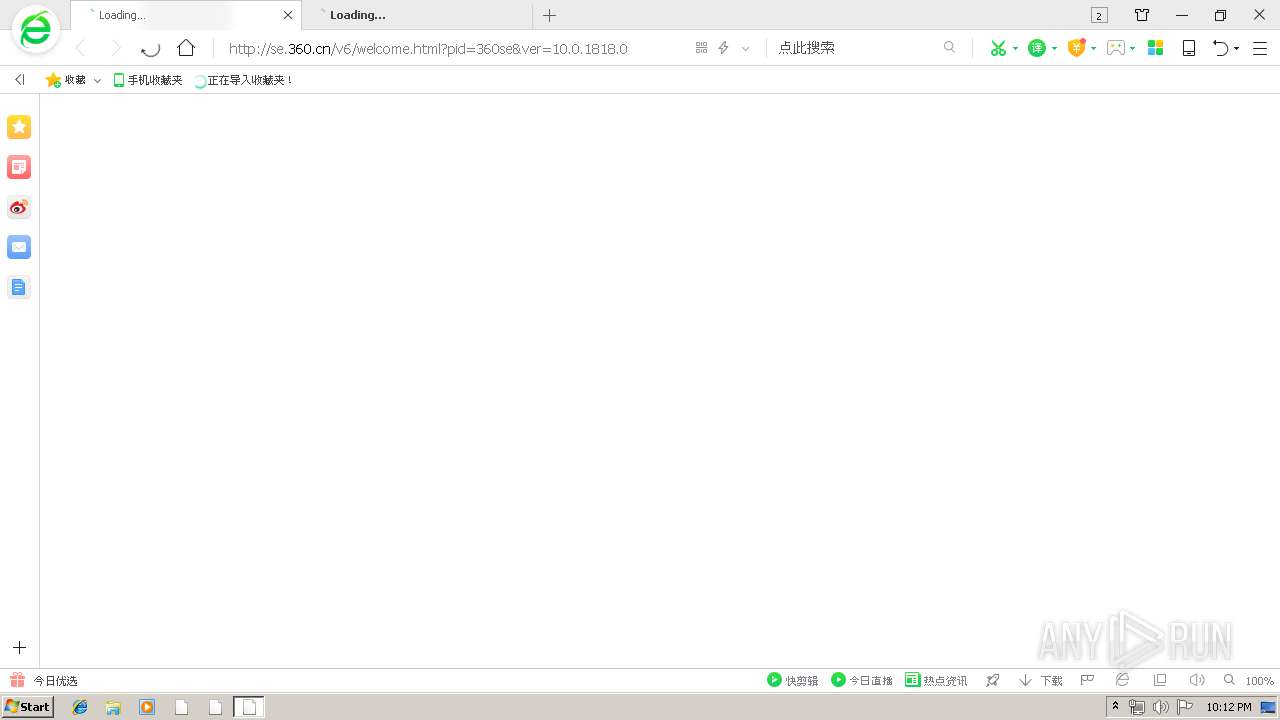
Task: Expand the undo closed tabs dropdown
Action: (x=1237, y=48)
